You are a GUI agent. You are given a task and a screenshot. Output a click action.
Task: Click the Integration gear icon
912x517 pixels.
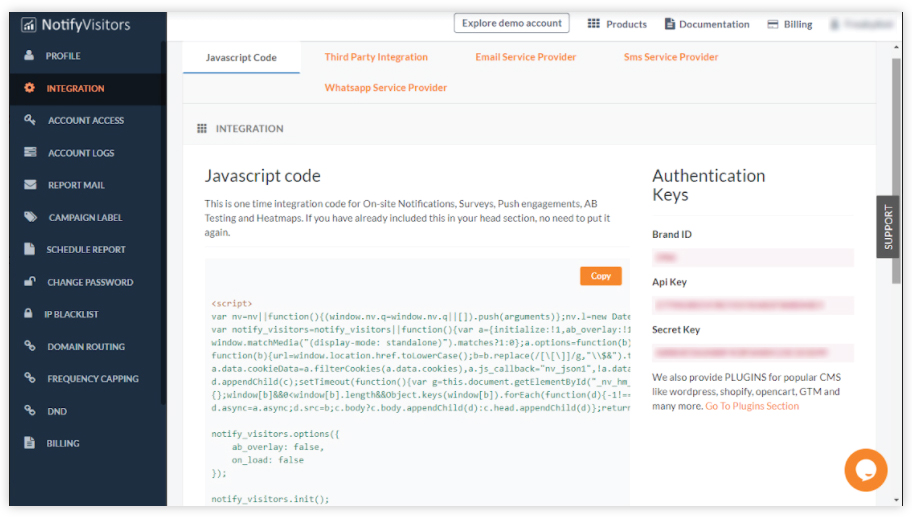point(30,88)
